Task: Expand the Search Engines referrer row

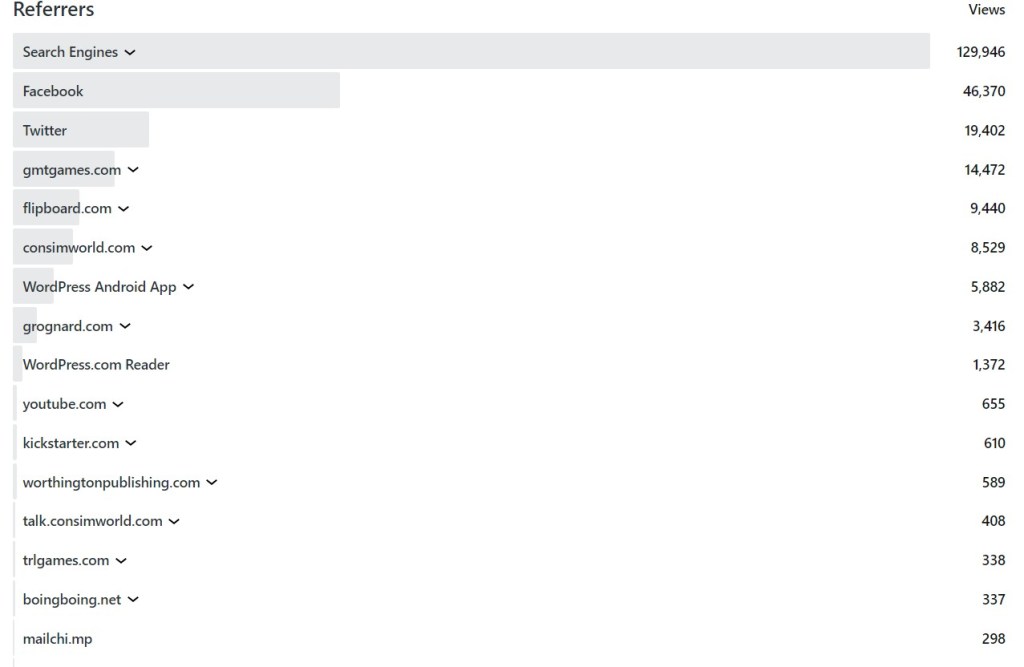Action: [x=130, y=52]
